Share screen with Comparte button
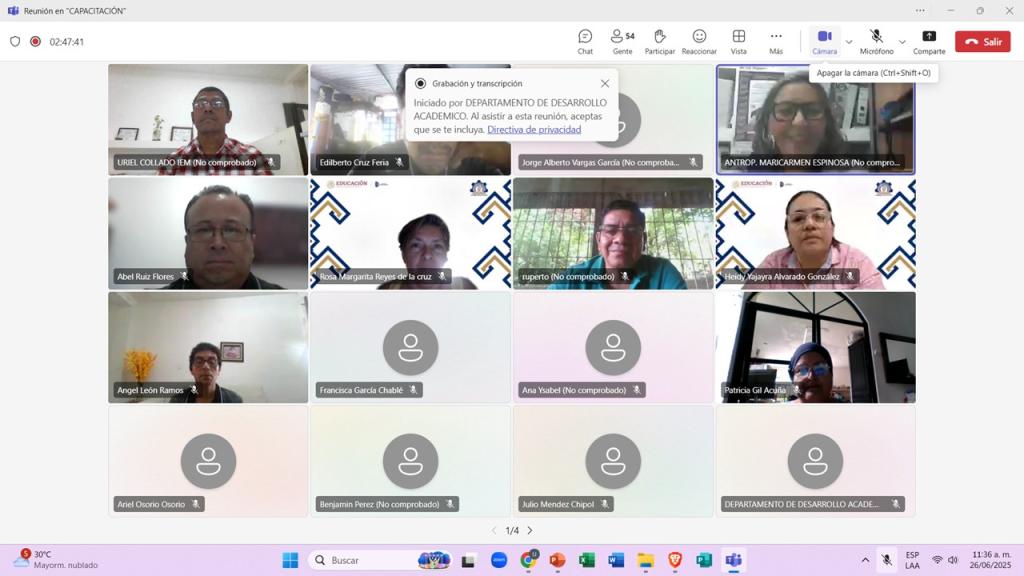Screen dimensions: 1024x576 (928, 41)
